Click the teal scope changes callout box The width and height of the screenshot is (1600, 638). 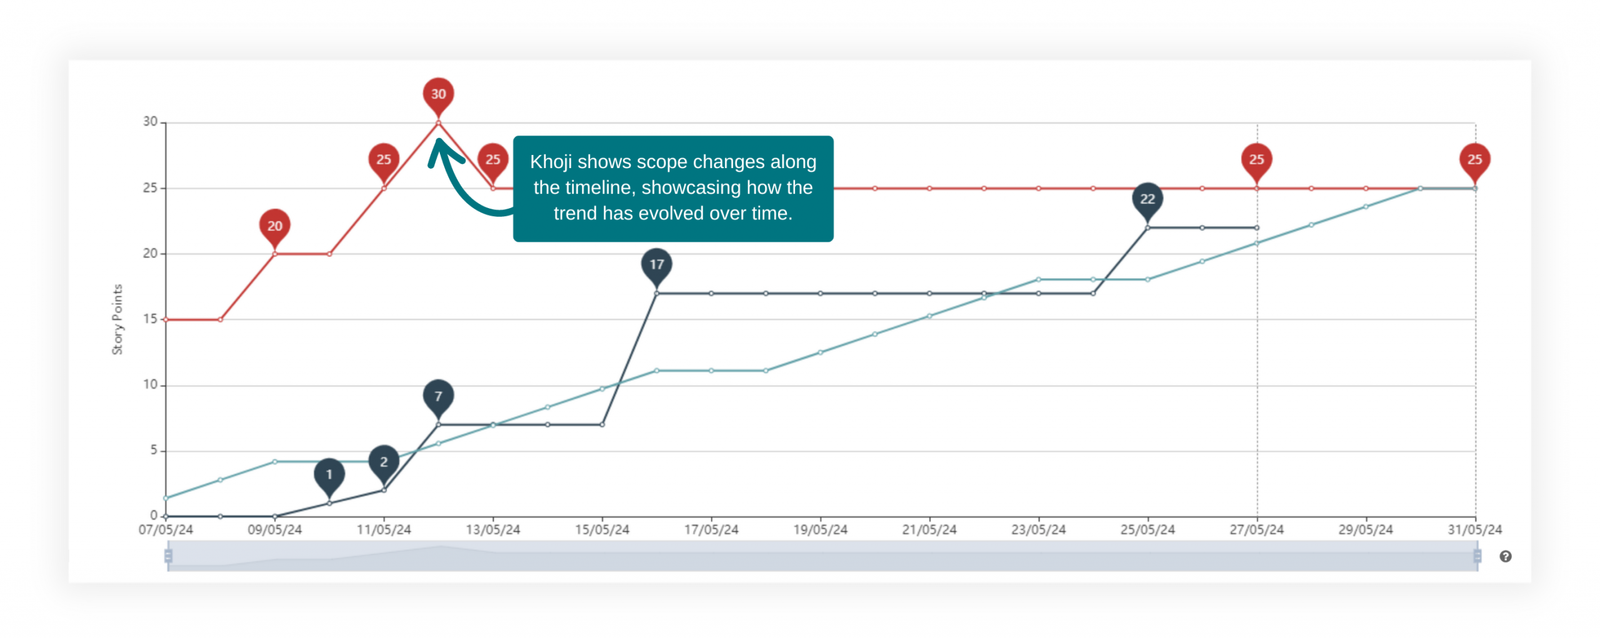click(x=673, y=188)
